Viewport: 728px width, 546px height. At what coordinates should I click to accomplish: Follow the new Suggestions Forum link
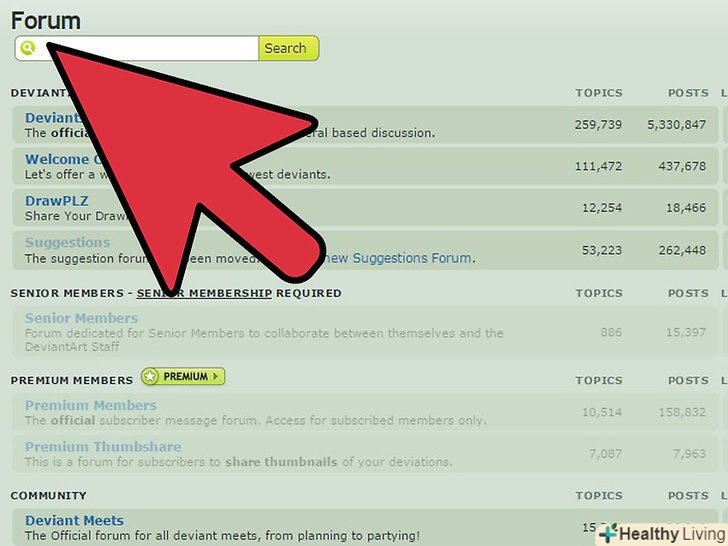(x=398, y=258)
